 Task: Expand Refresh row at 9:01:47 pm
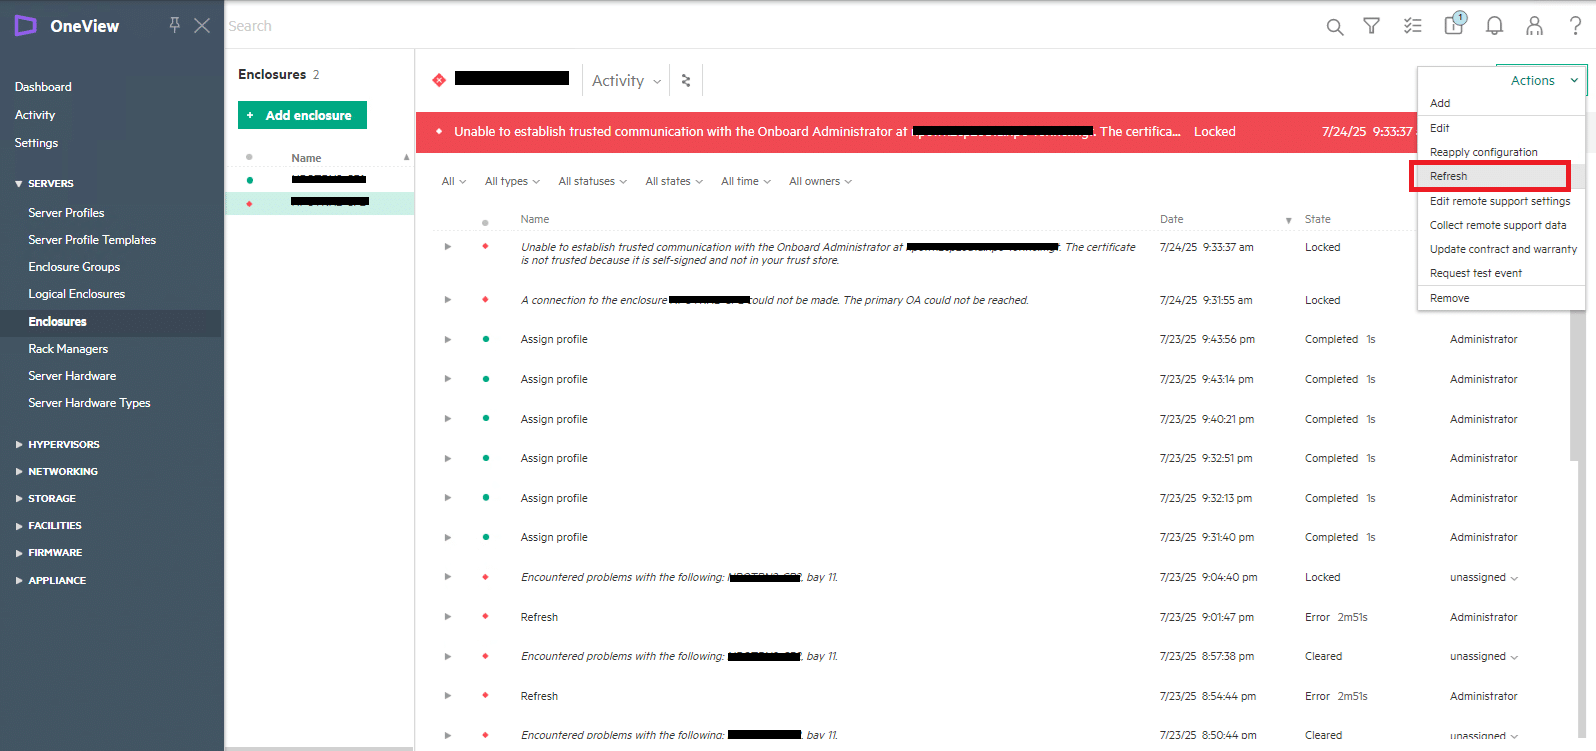click(447, 616)
